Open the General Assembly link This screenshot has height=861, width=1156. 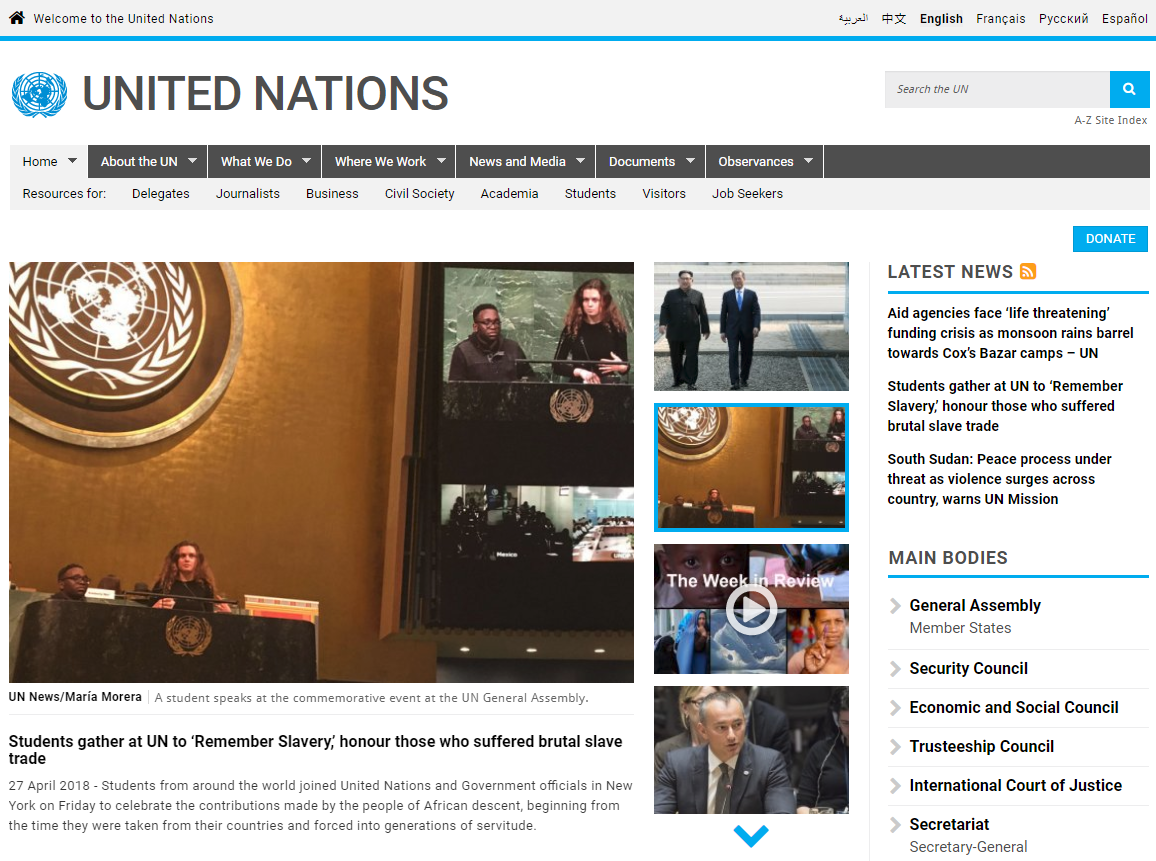(975, 605)
